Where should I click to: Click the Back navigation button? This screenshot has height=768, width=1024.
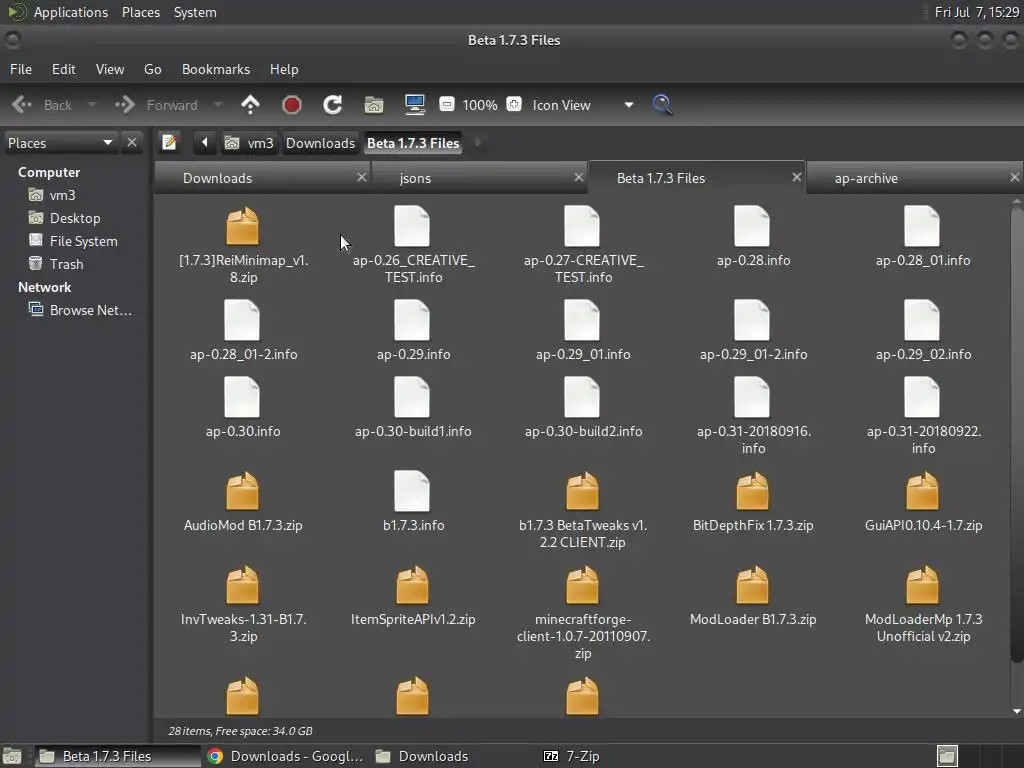coord(42,104)
